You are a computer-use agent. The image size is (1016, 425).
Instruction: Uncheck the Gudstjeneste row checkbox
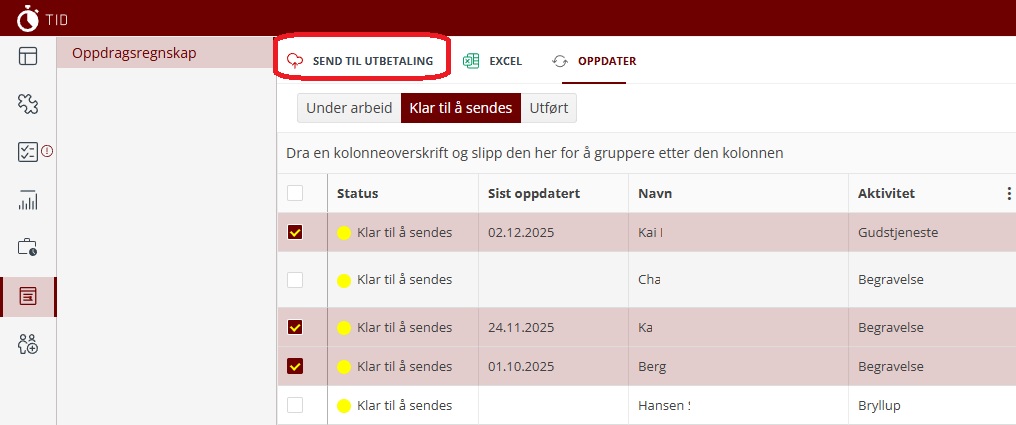(x=295, y=232)
